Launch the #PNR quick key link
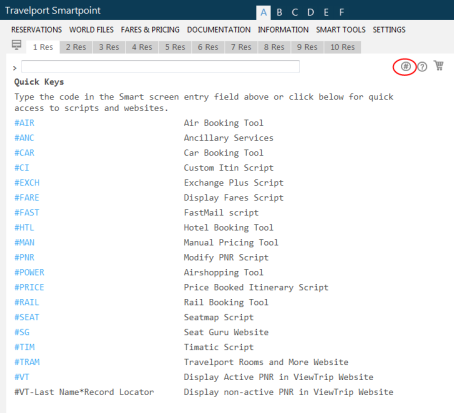The image size is (454, 413). (24, 257)
